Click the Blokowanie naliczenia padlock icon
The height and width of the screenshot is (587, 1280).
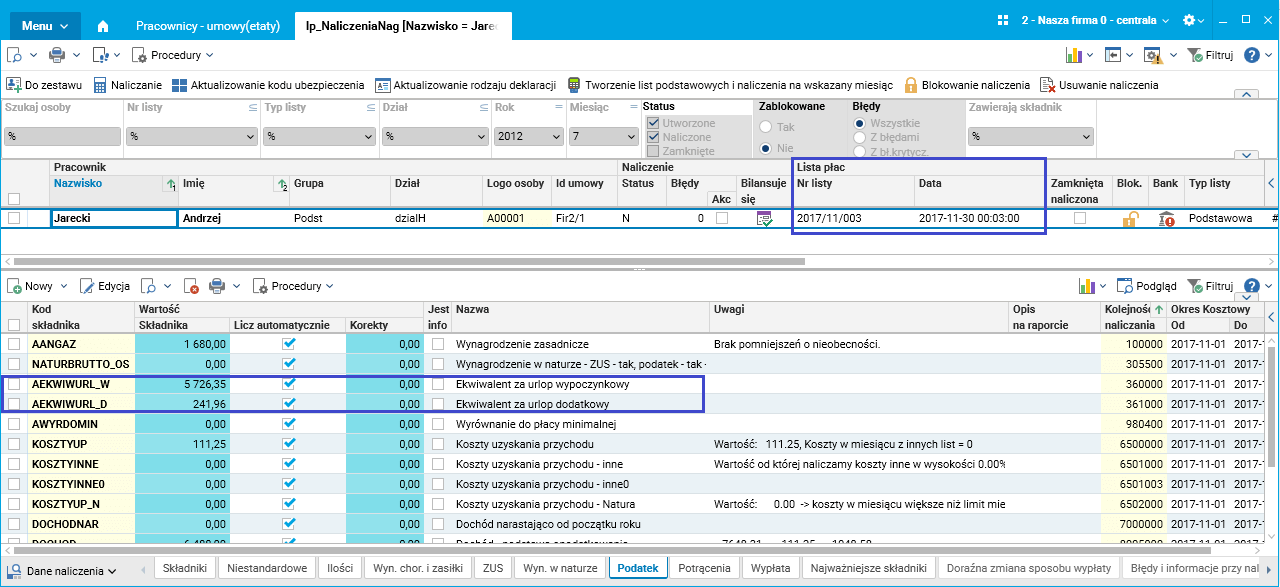pos(910,86)
